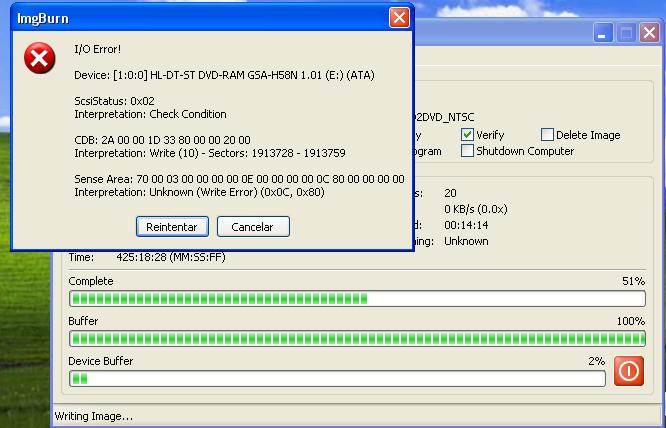Screen dimensions: 666x428
Task: Click the 'Unknown' time remaining value
Action: tap(466, 241)
